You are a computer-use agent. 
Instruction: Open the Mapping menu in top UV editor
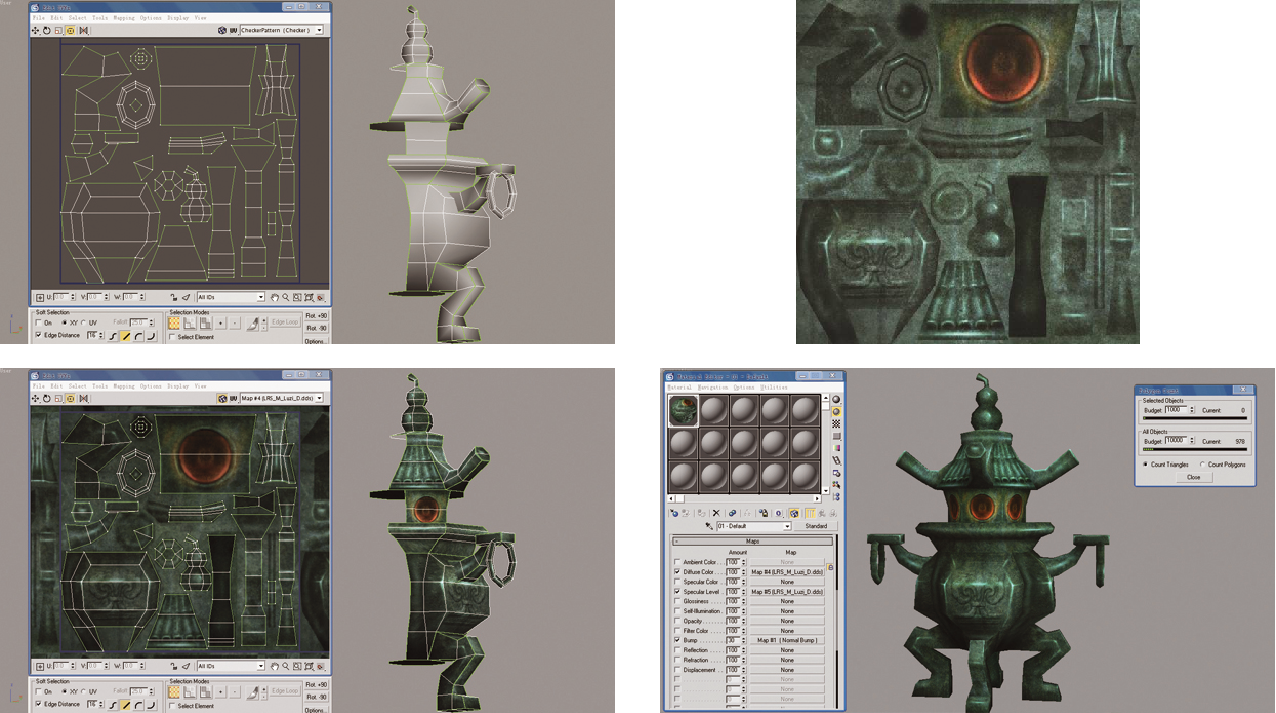[123, 18]
